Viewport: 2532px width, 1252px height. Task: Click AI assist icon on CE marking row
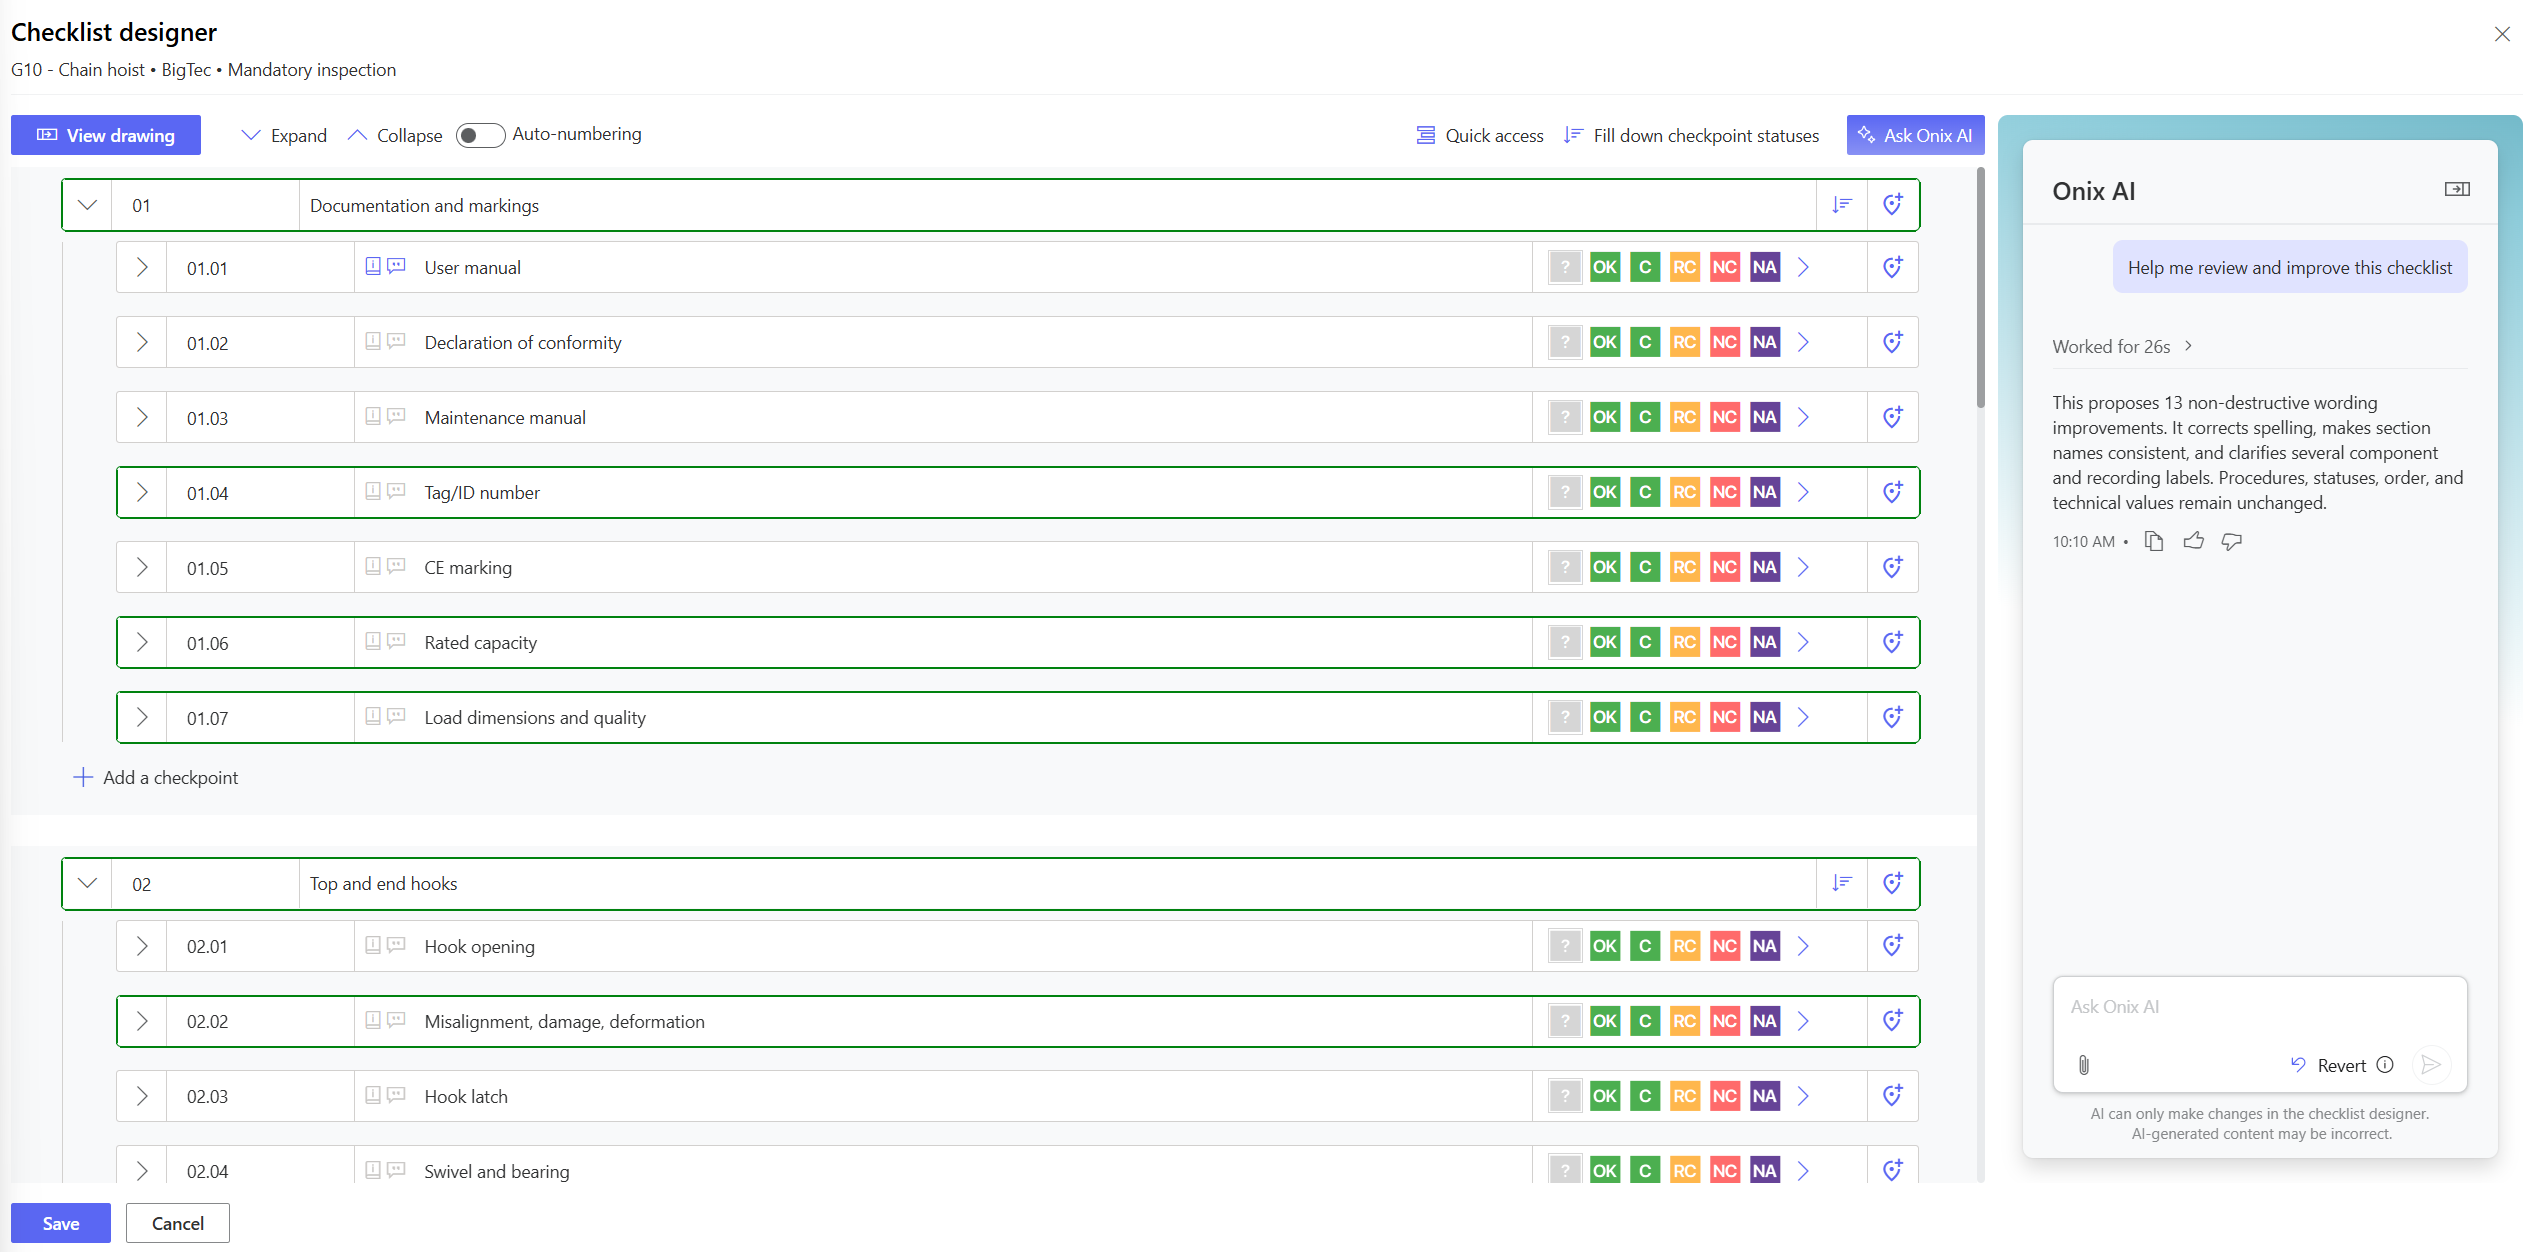[1893, 567]
